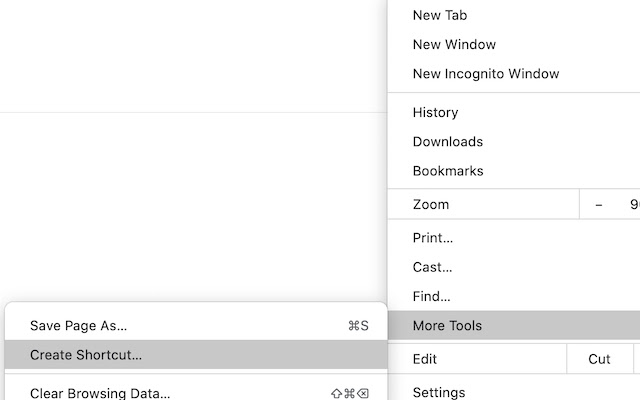Screen dimensions: 640x400
Task: Expand the Bookmarks submenu
Action: coord(448,171)
